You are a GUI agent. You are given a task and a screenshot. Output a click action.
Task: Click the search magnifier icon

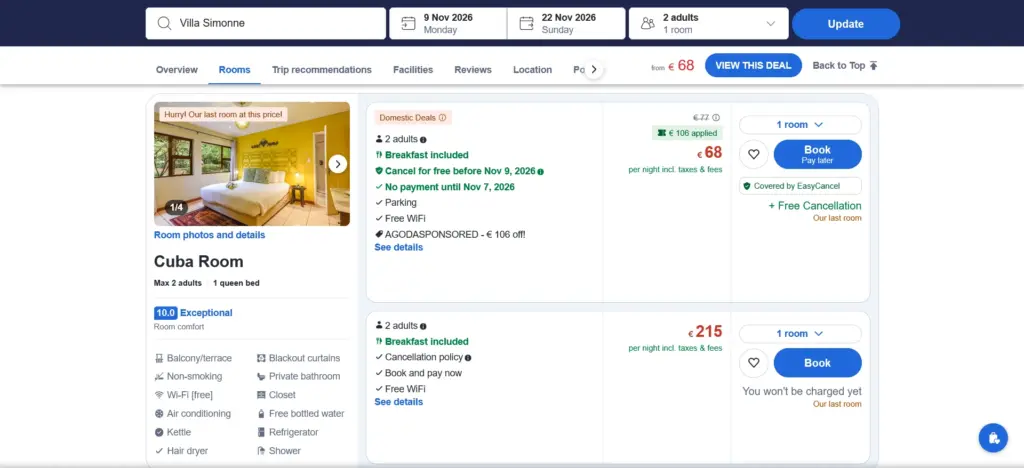[164, 23]
